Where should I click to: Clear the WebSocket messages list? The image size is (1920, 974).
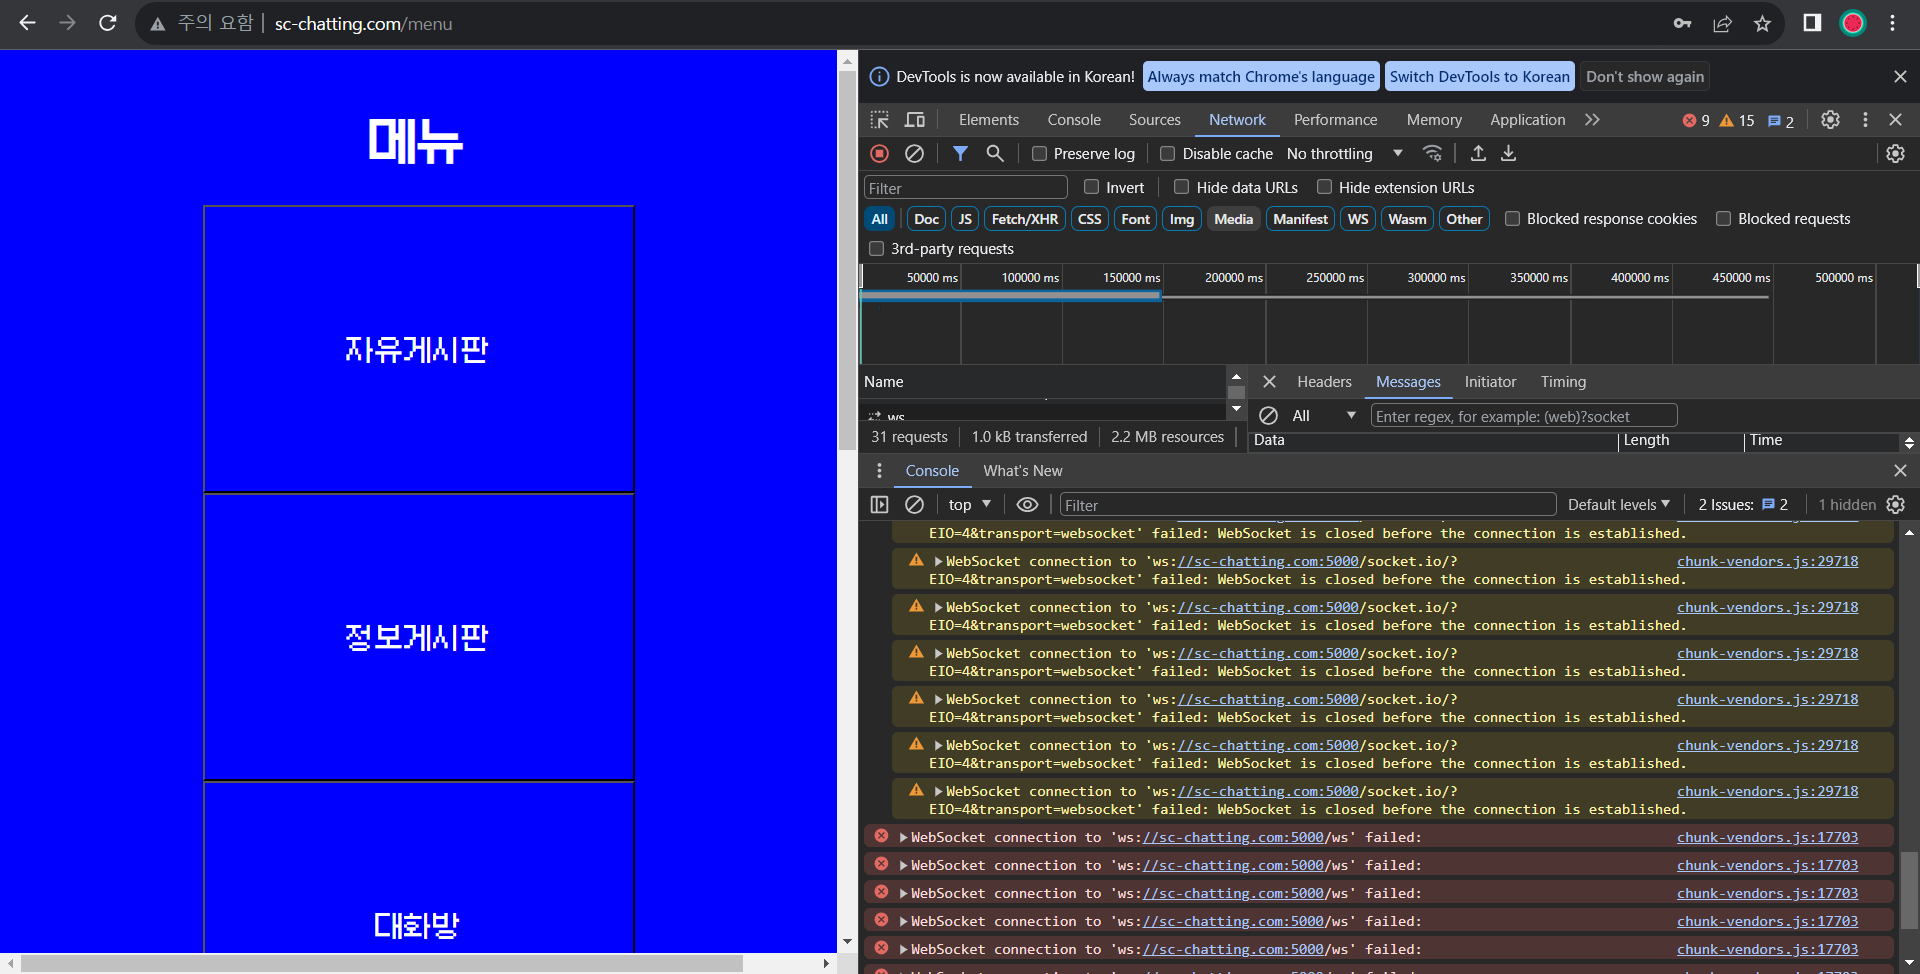[x=1268, y=416]
